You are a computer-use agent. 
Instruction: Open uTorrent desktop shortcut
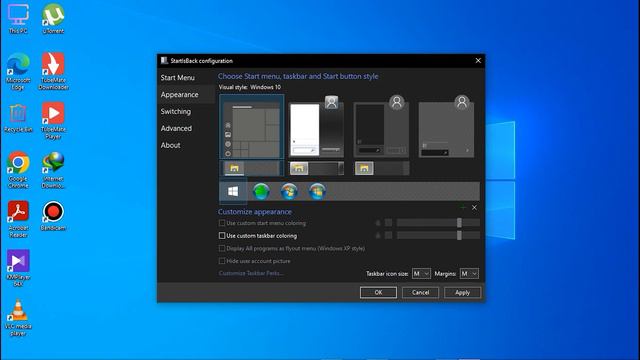[x=53, y=19]
